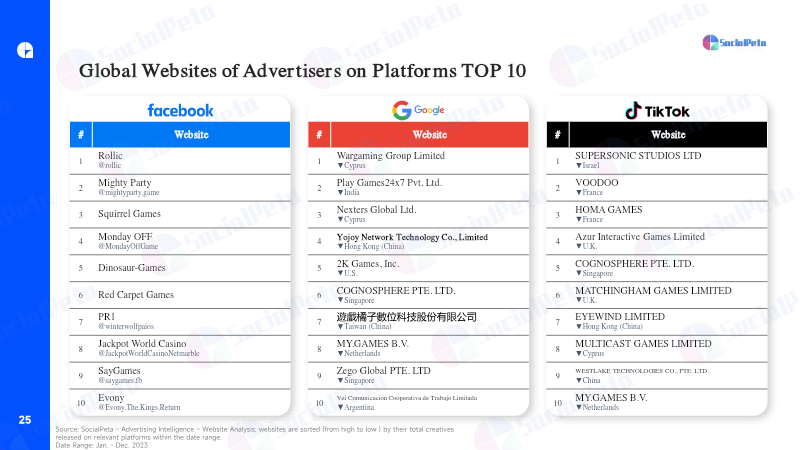Click the triangle marker beside Argentina in row 10
The width and height of the screenshot is (800, 450).
pos(340,408)
